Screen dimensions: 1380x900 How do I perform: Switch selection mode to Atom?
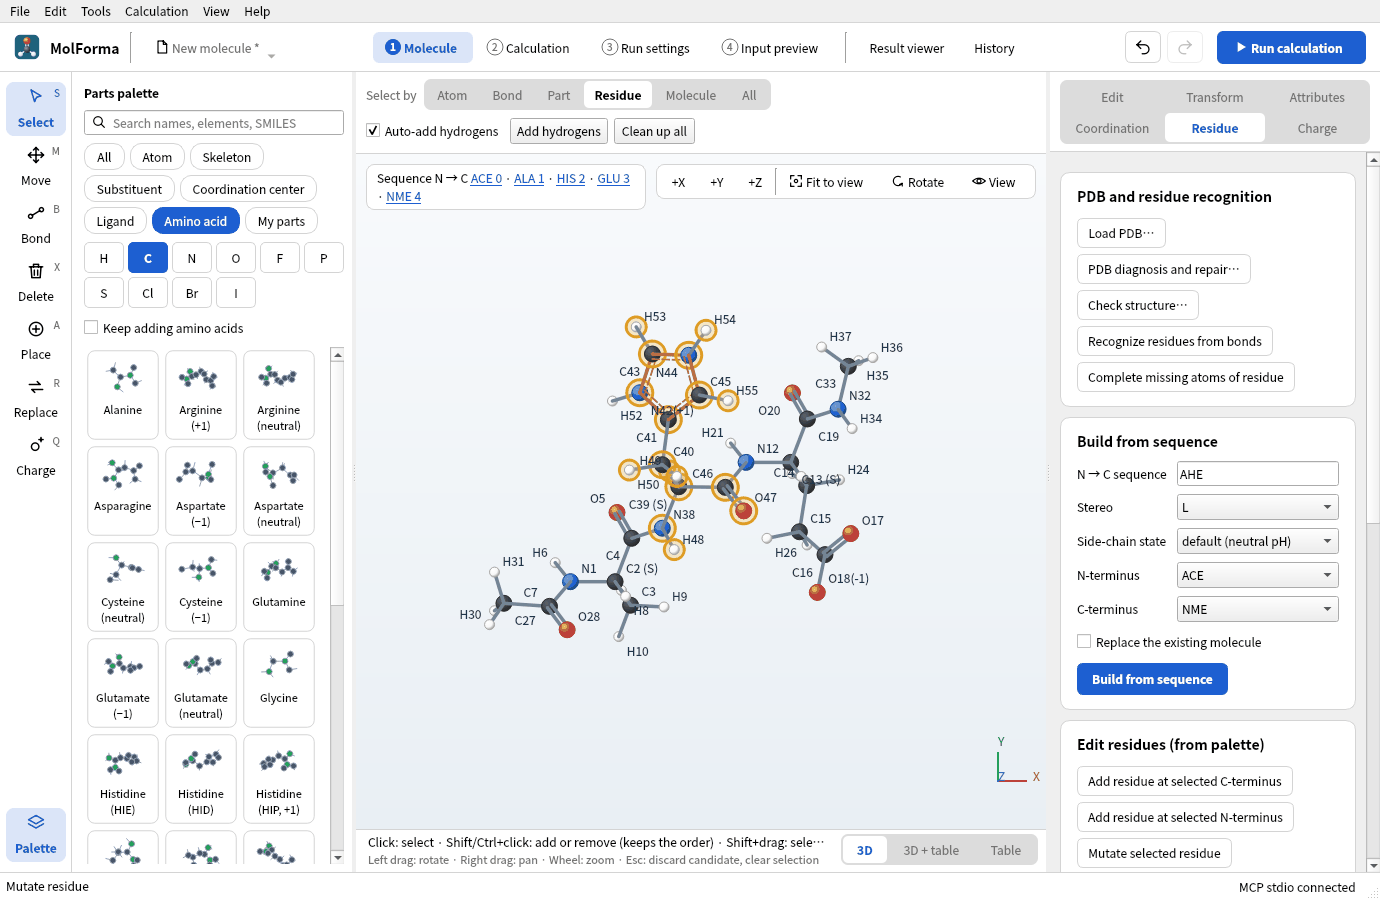click(x=452, y=95)
